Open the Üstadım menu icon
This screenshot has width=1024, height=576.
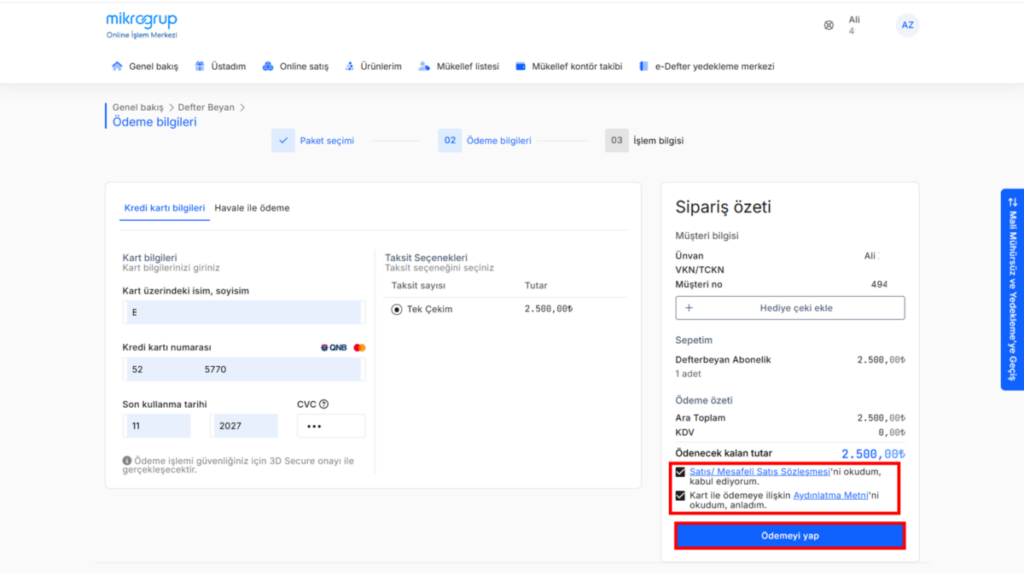tap(200, 66)
